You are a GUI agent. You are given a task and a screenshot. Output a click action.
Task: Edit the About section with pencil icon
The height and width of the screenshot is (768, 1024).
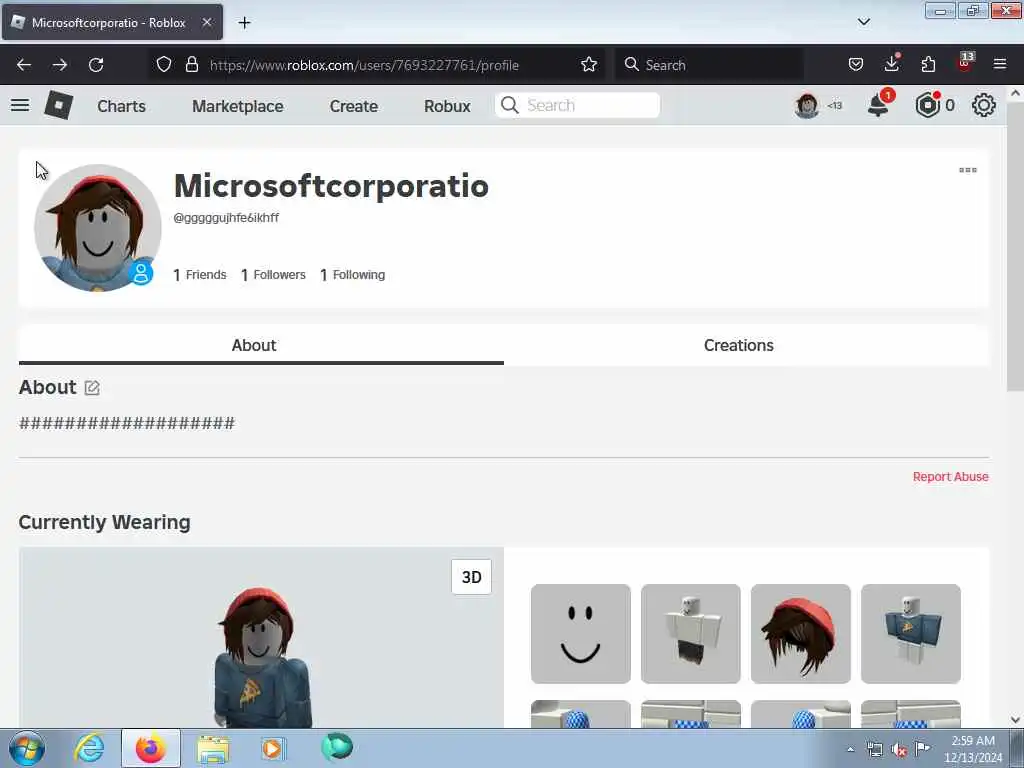pyautogui.click(x=92, y=388)
